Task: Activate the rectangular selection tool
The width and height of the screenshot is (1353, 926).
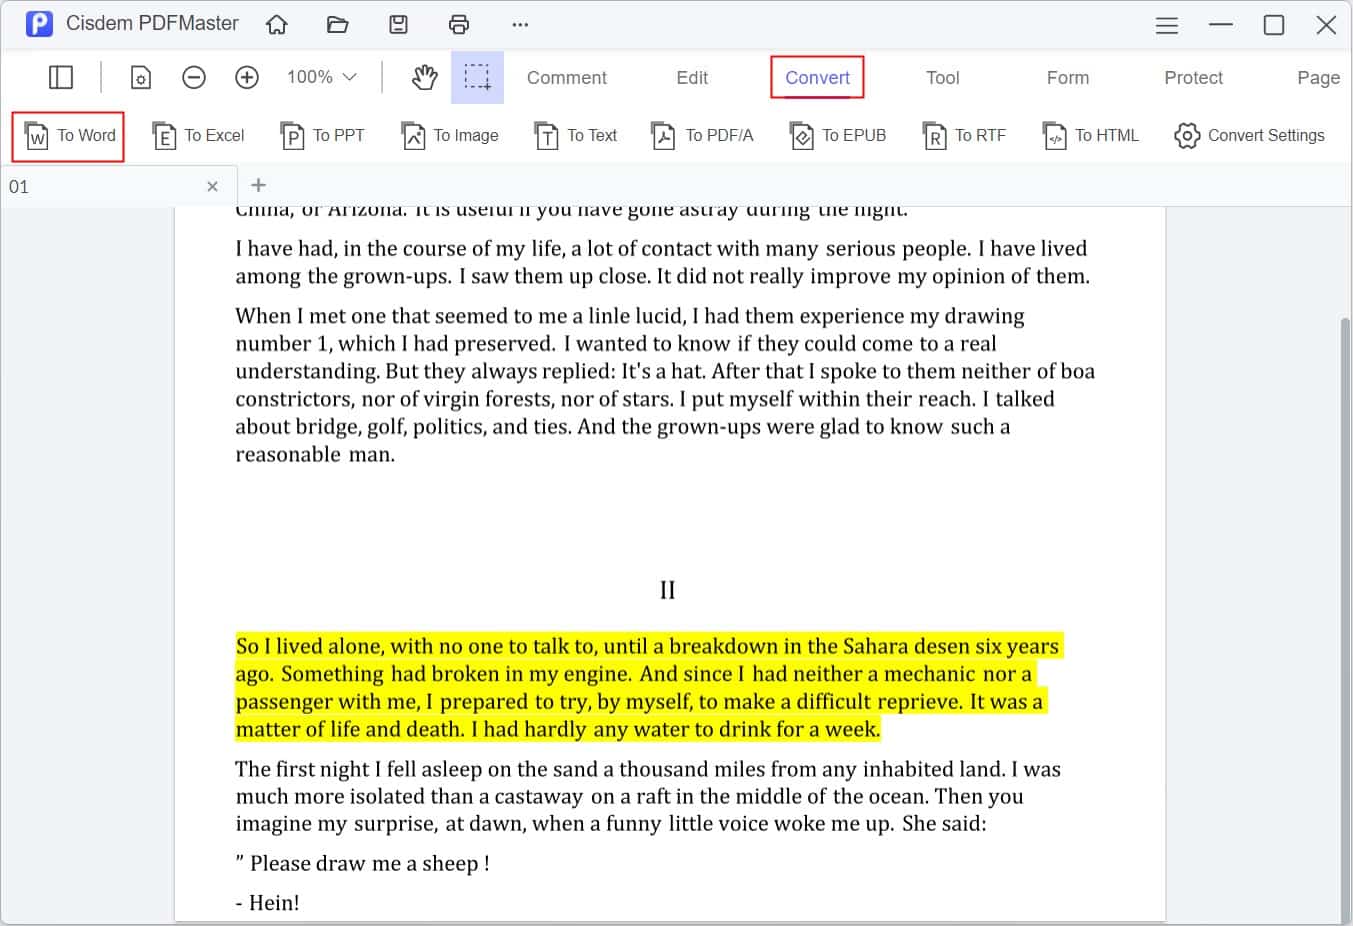Action: point(477,77)
